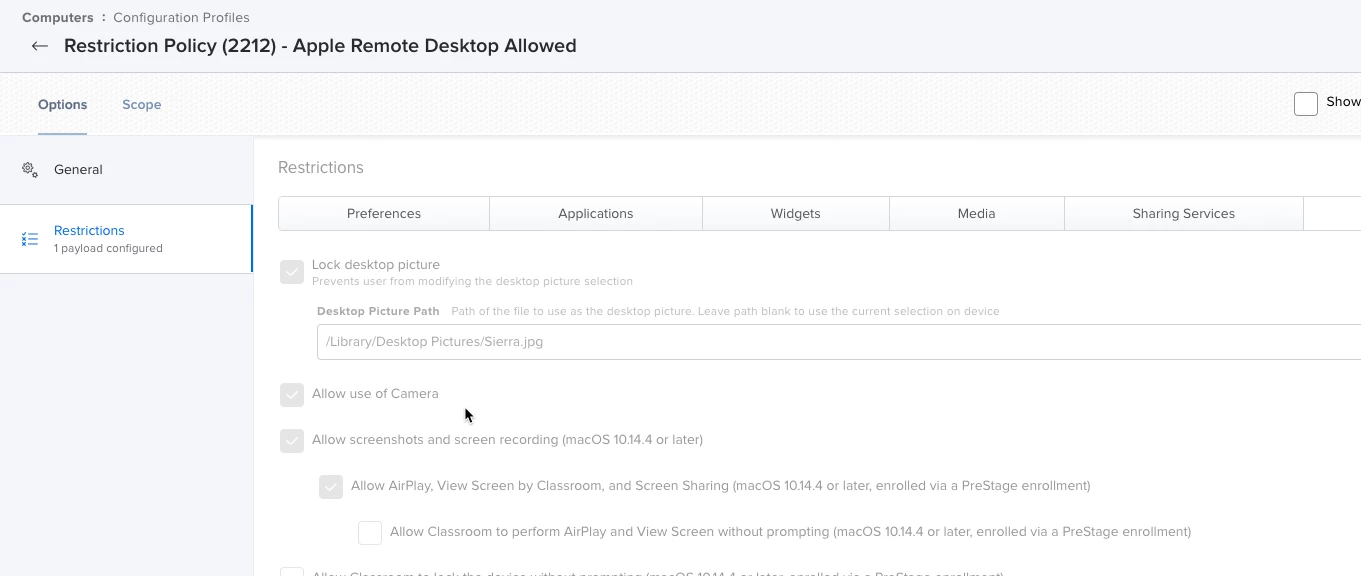Click the back arrow beside the policy title
1361x576 pixels.
(39, 46)
